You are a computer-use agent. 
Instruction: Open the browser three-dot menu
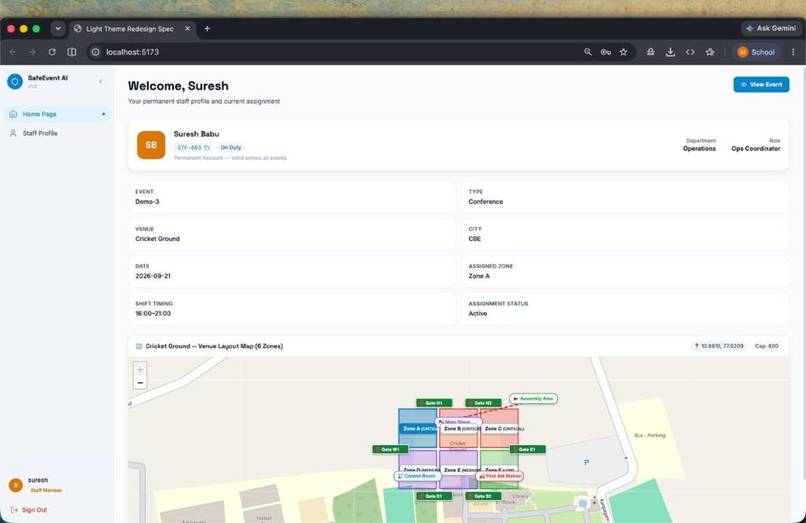pyautogui.click(x=793, y=52)
